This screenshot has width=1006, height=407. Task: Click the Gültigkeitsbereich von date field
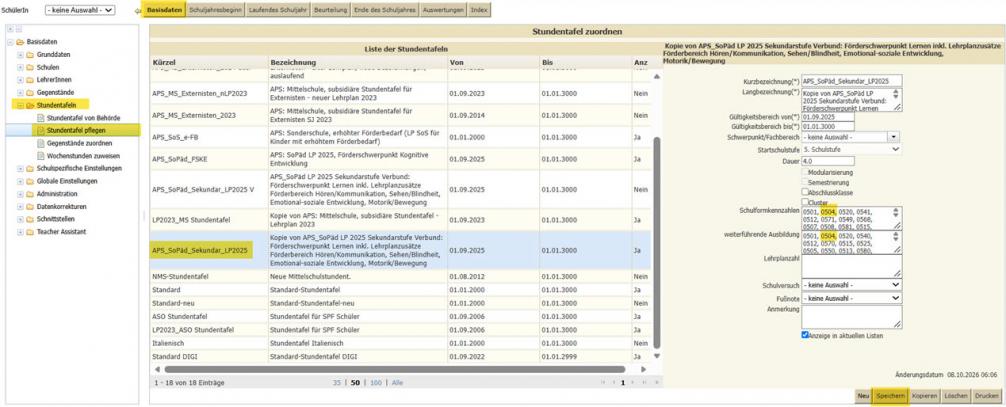828,117
